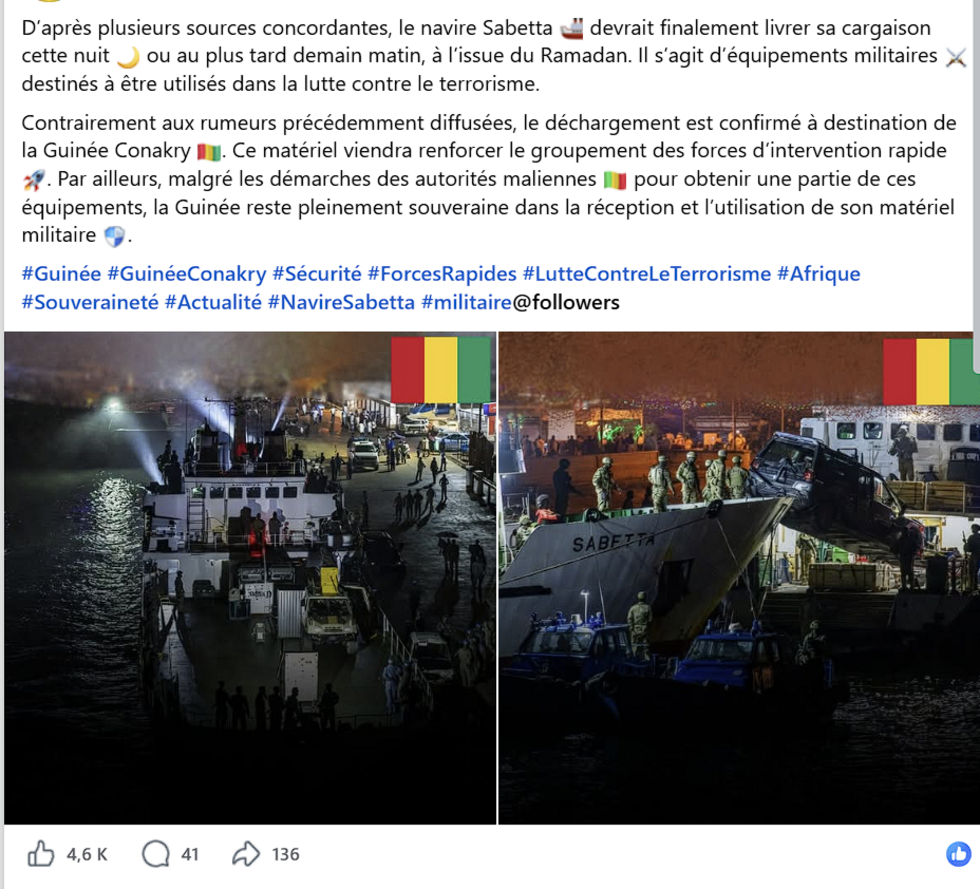Open the #Afrique hashtag
This screenshot has height=889, width=980.
[819, 274]
